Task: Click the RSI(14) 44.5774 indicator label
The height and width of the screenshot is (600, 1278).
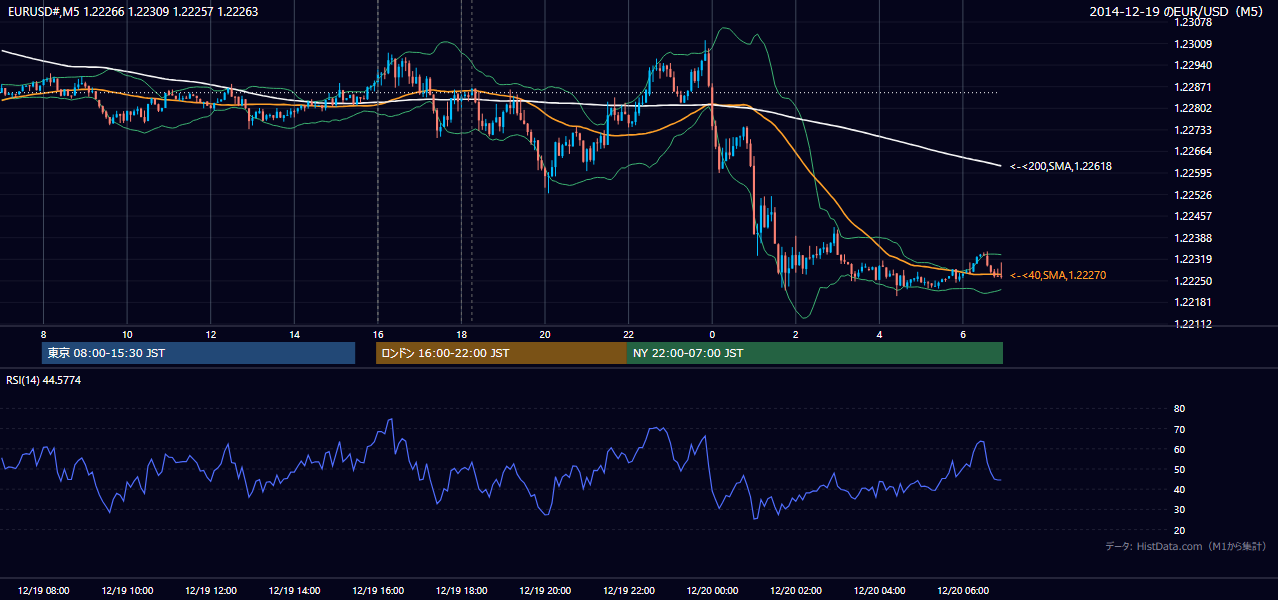Action: click(x=44, y=380)
